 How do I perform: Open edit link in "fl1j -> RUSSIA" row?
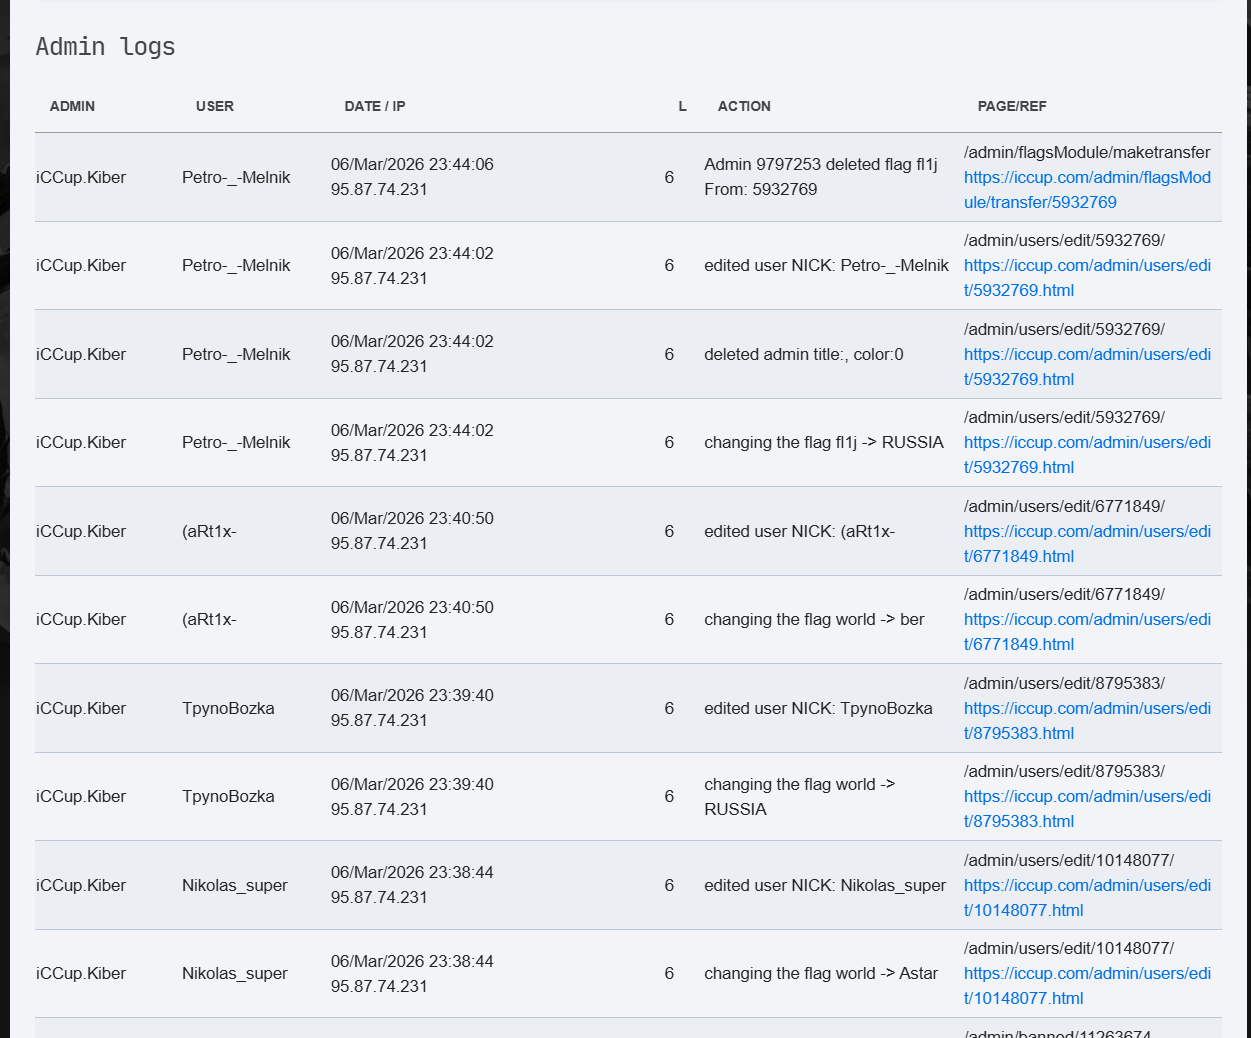(x=1087, y=443)
